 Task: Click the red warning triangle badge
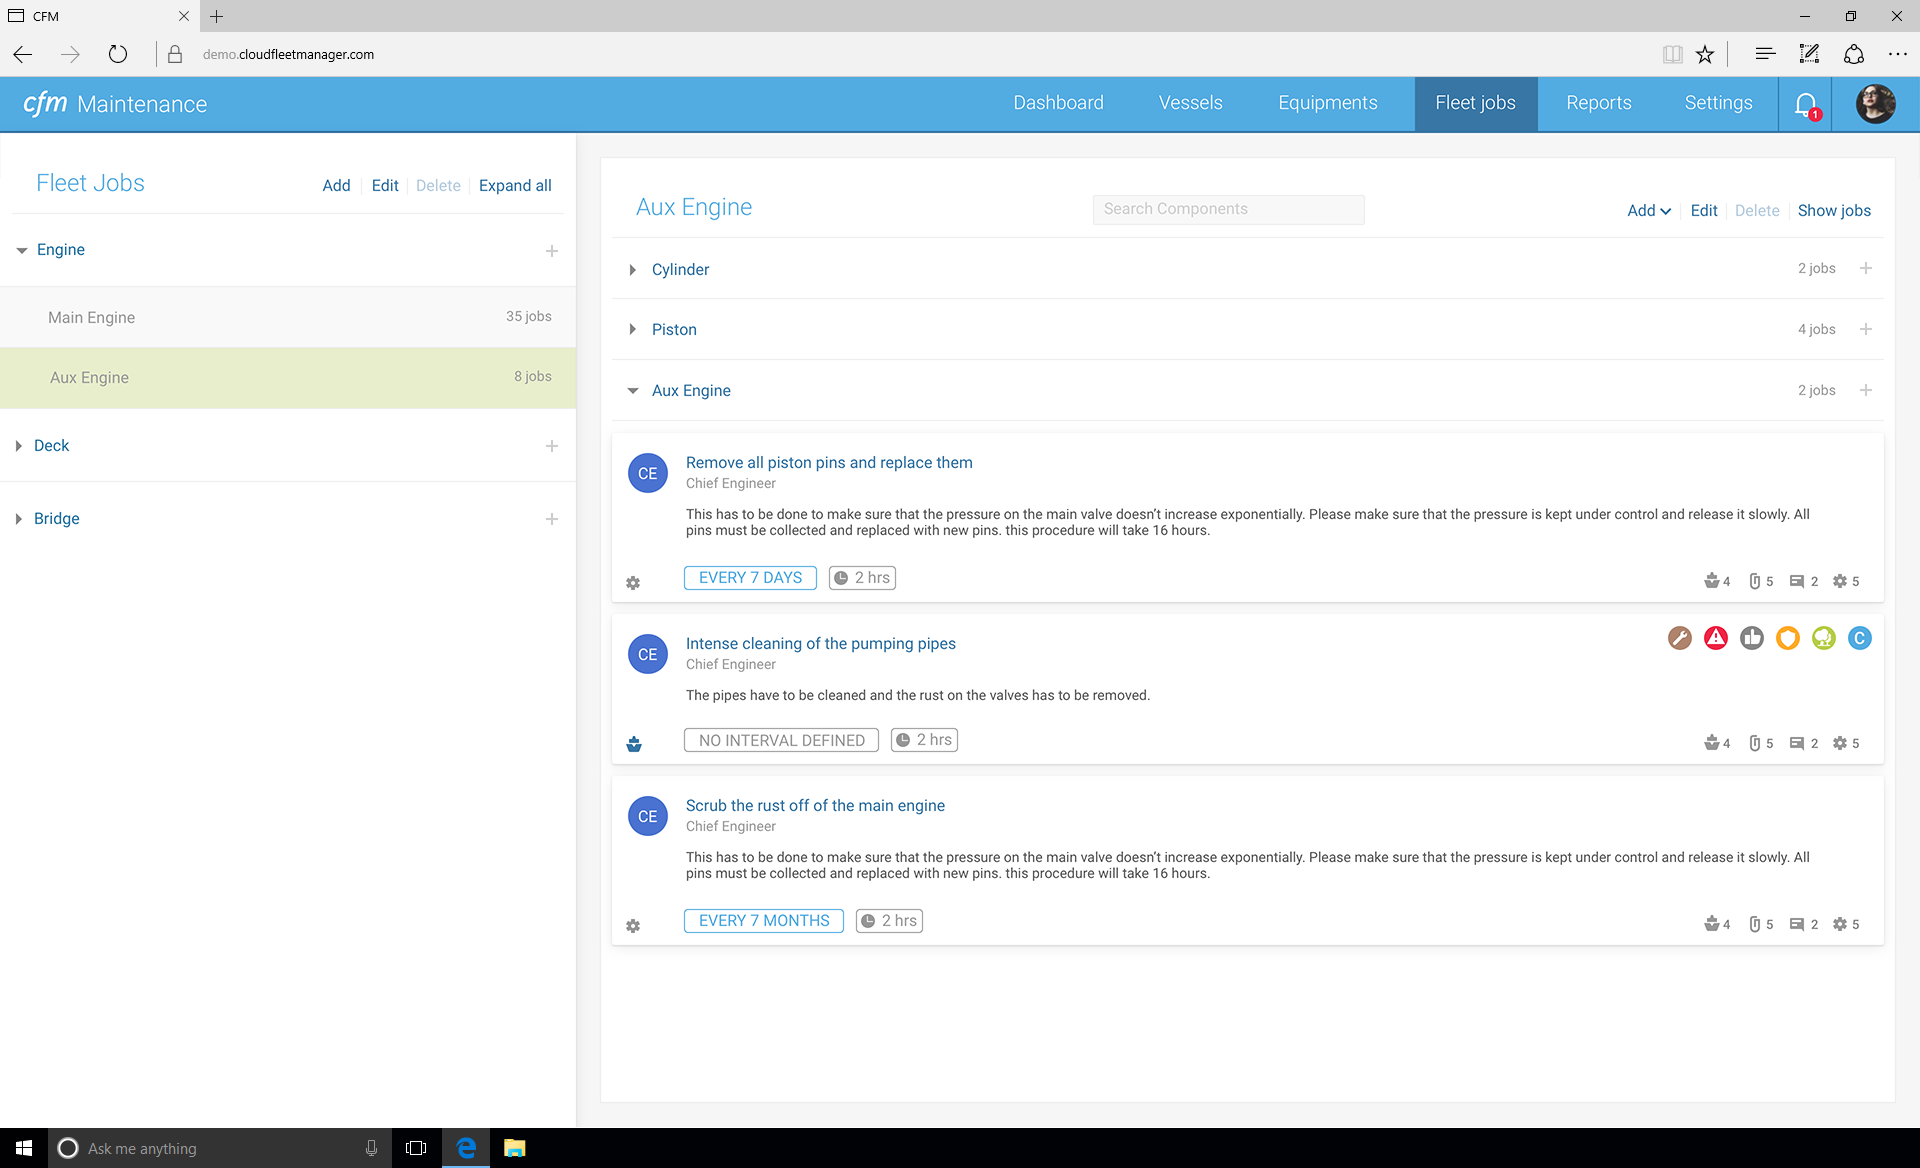point(1715,638)
